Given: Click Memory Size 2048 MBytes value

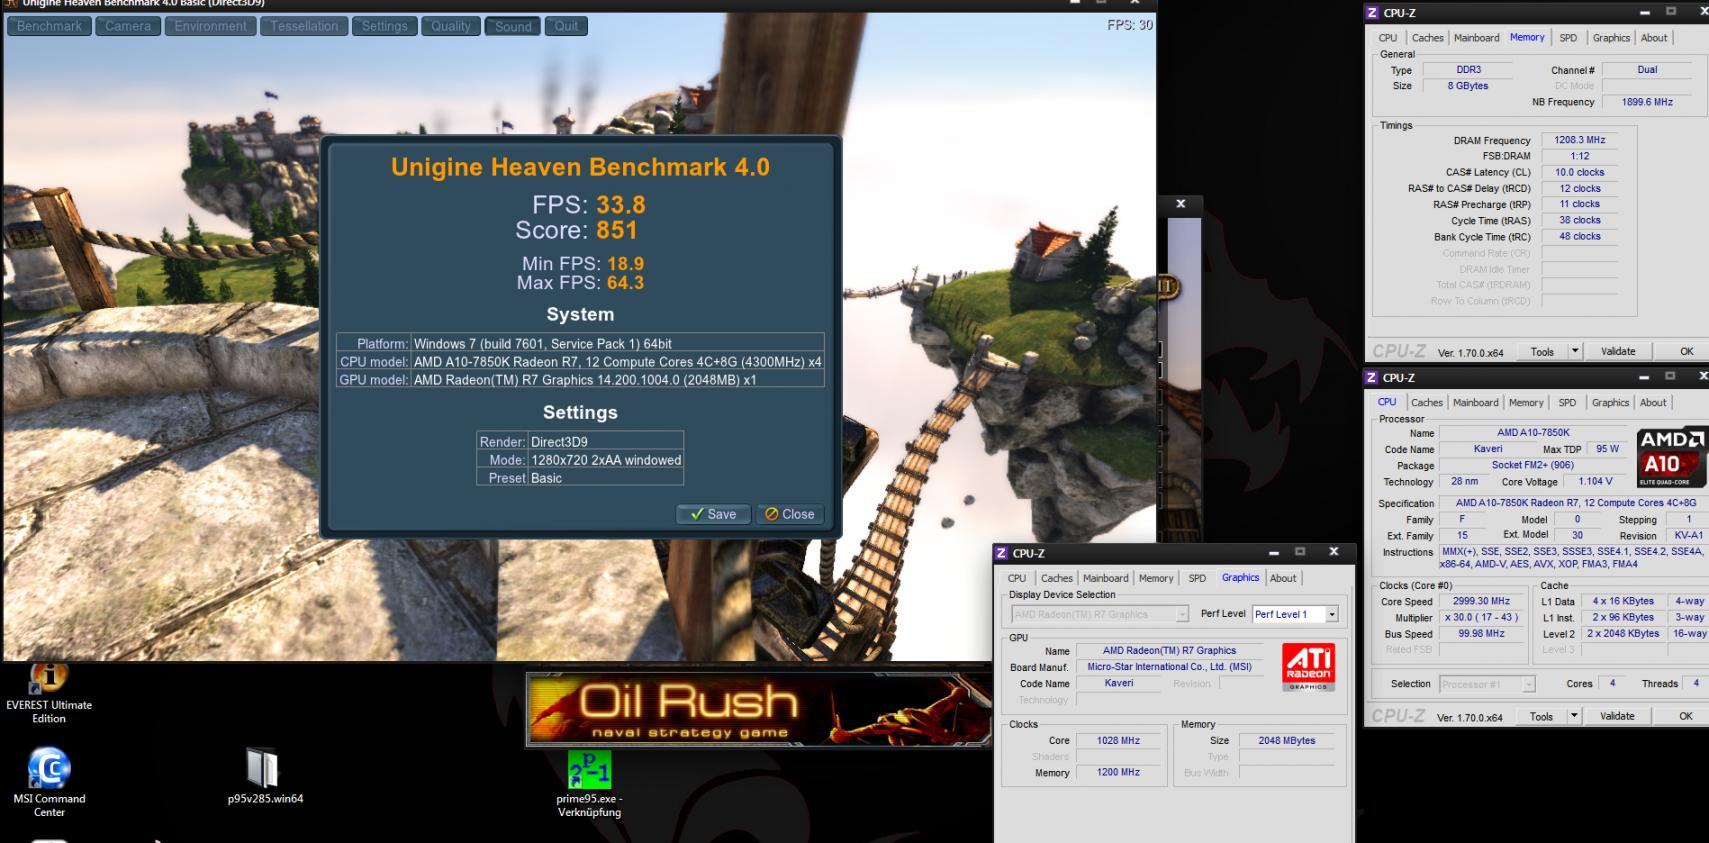Looking at the screenshot, I should [x=1287, y=741].
